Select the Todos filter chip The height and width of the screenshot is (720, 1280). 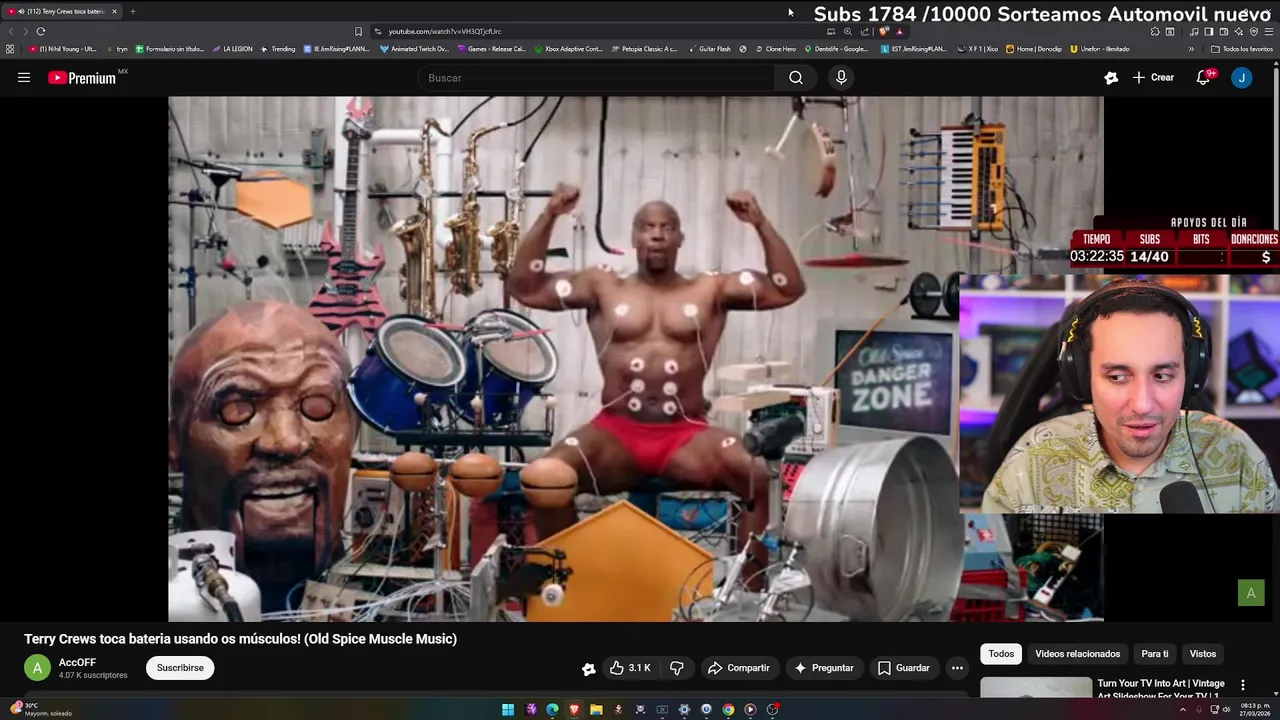click(1001, 654)
